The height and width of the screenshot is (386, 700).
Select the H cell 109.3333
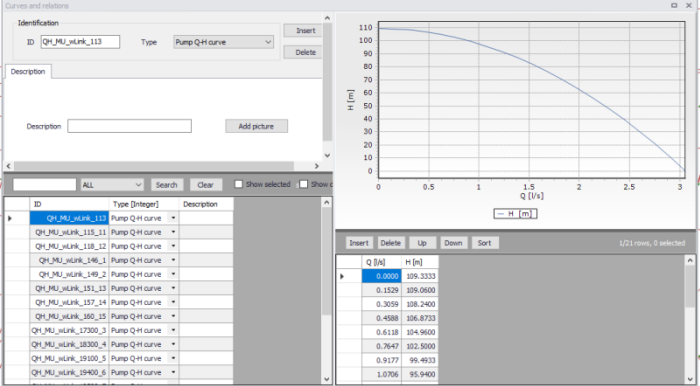pyautogui.click(x=420, y=276)
